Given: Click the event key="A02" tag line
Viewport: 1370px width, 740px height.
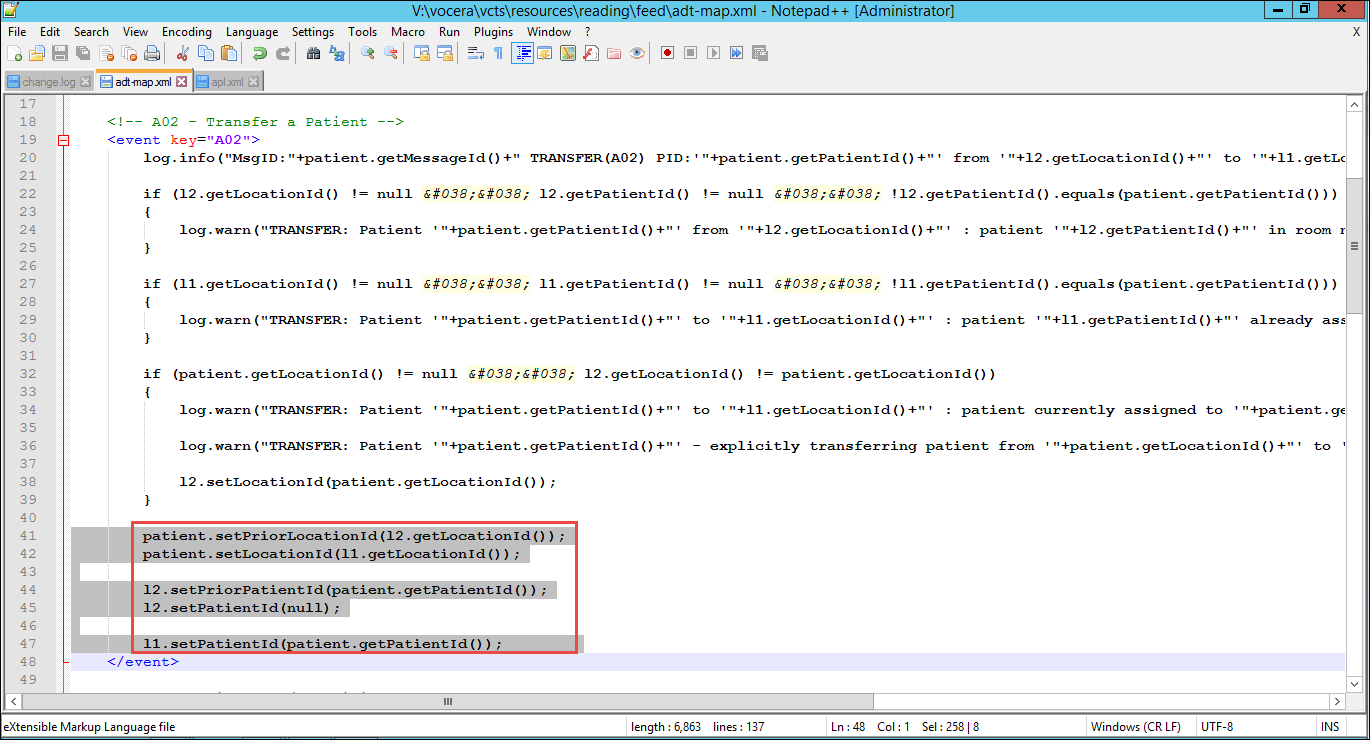Looking at the screenshot, I should pos(183,140).
